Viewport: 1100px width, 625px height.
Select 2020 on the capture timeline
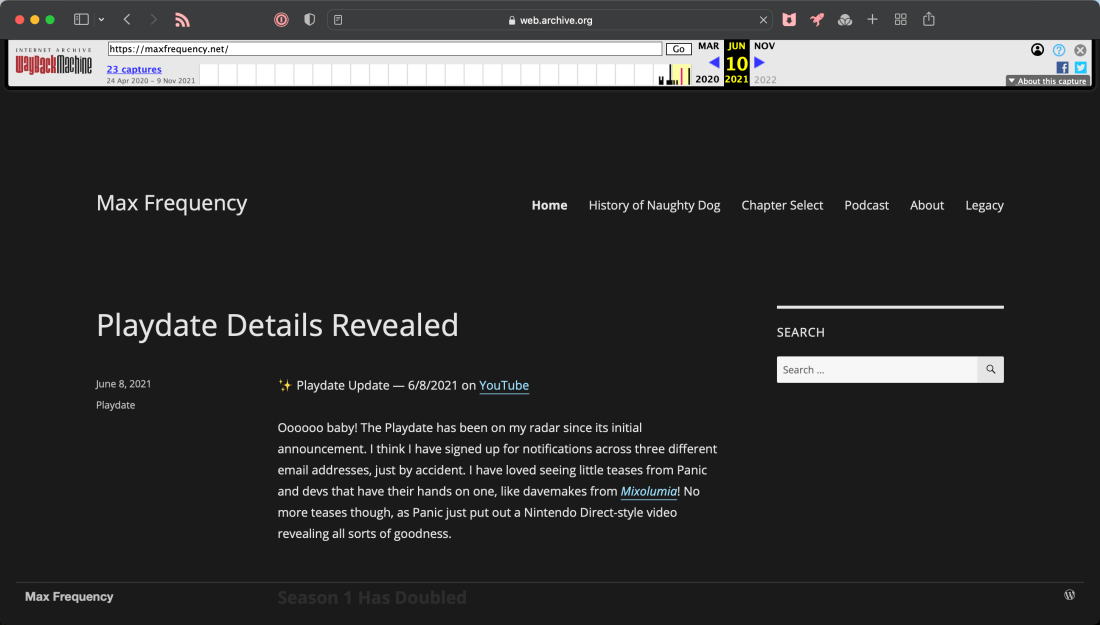click(707, 79)
